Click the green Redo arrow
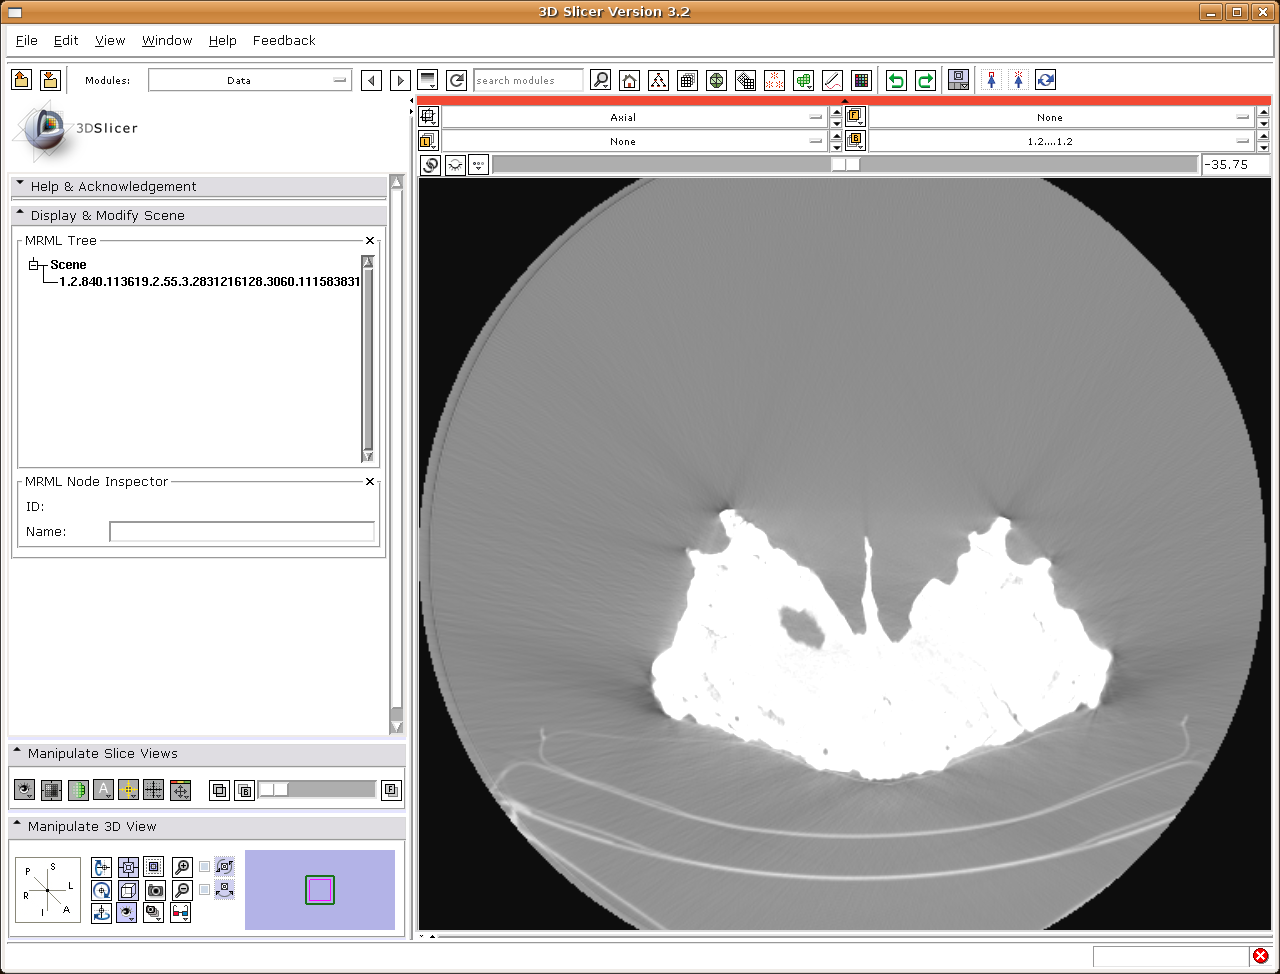Screen dimensions: 1280x974 925,80
